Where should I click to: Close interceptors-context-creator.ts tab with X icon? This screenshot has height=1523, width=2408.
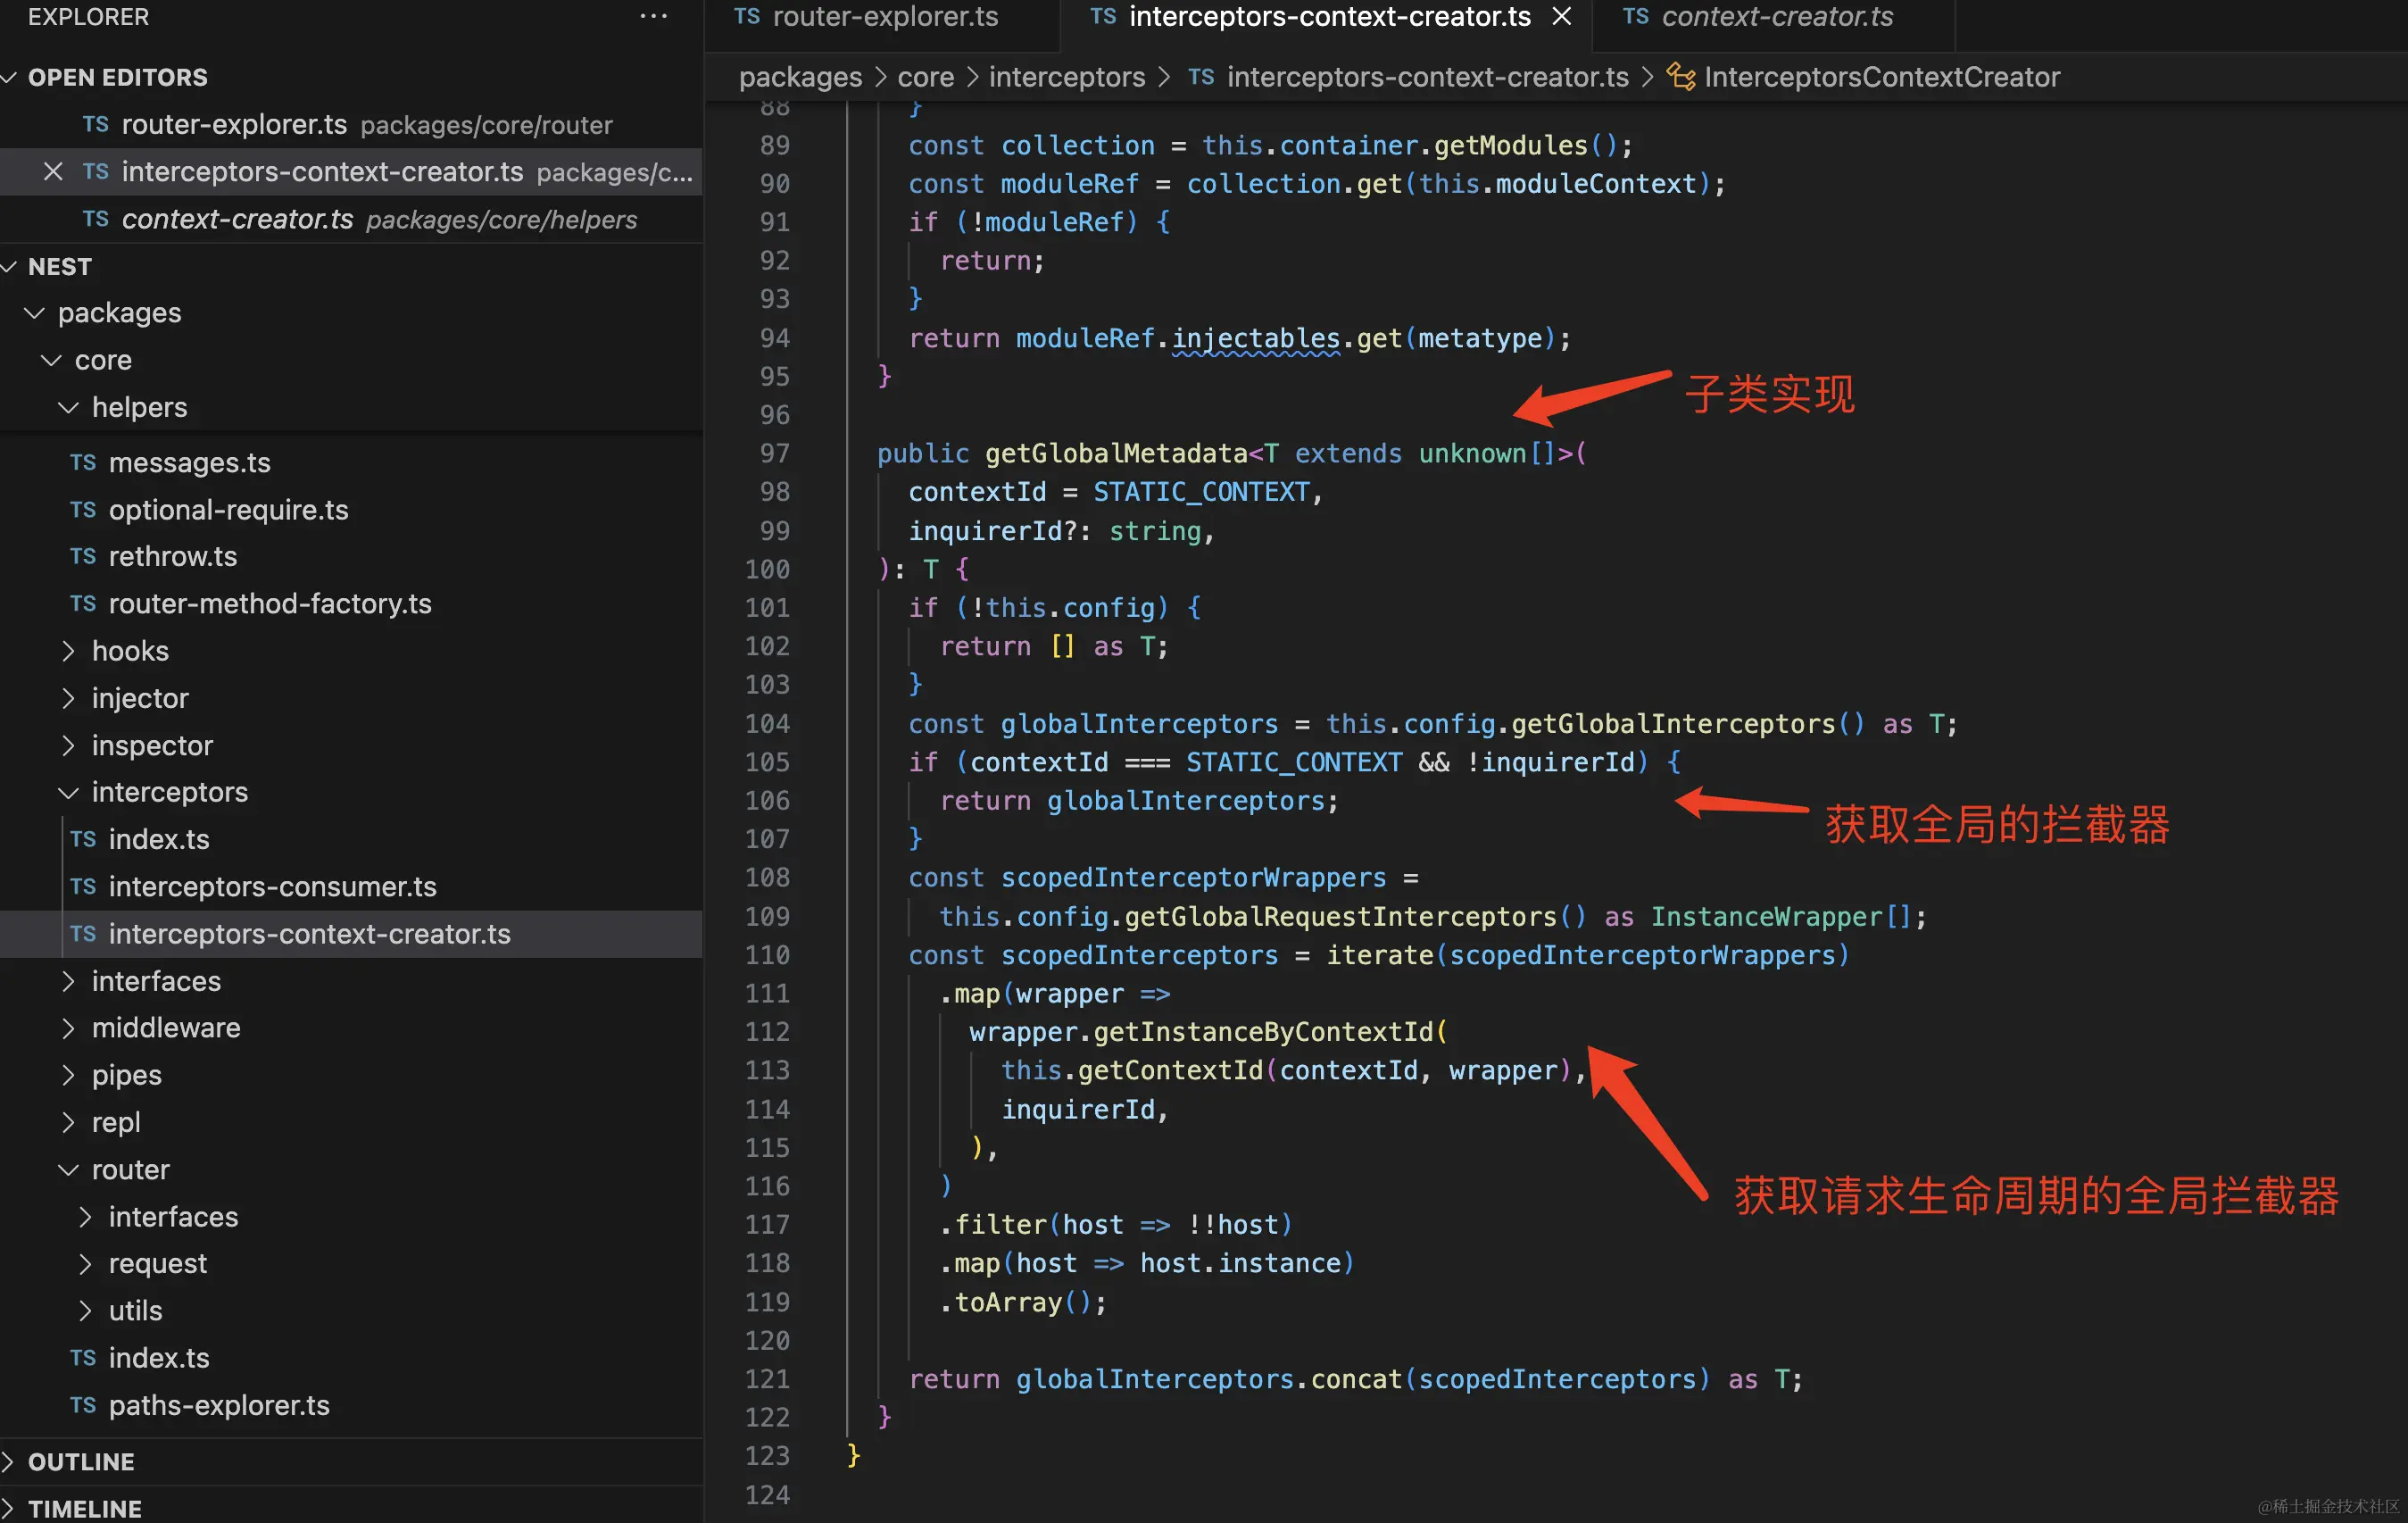[x=1562, y=16]
